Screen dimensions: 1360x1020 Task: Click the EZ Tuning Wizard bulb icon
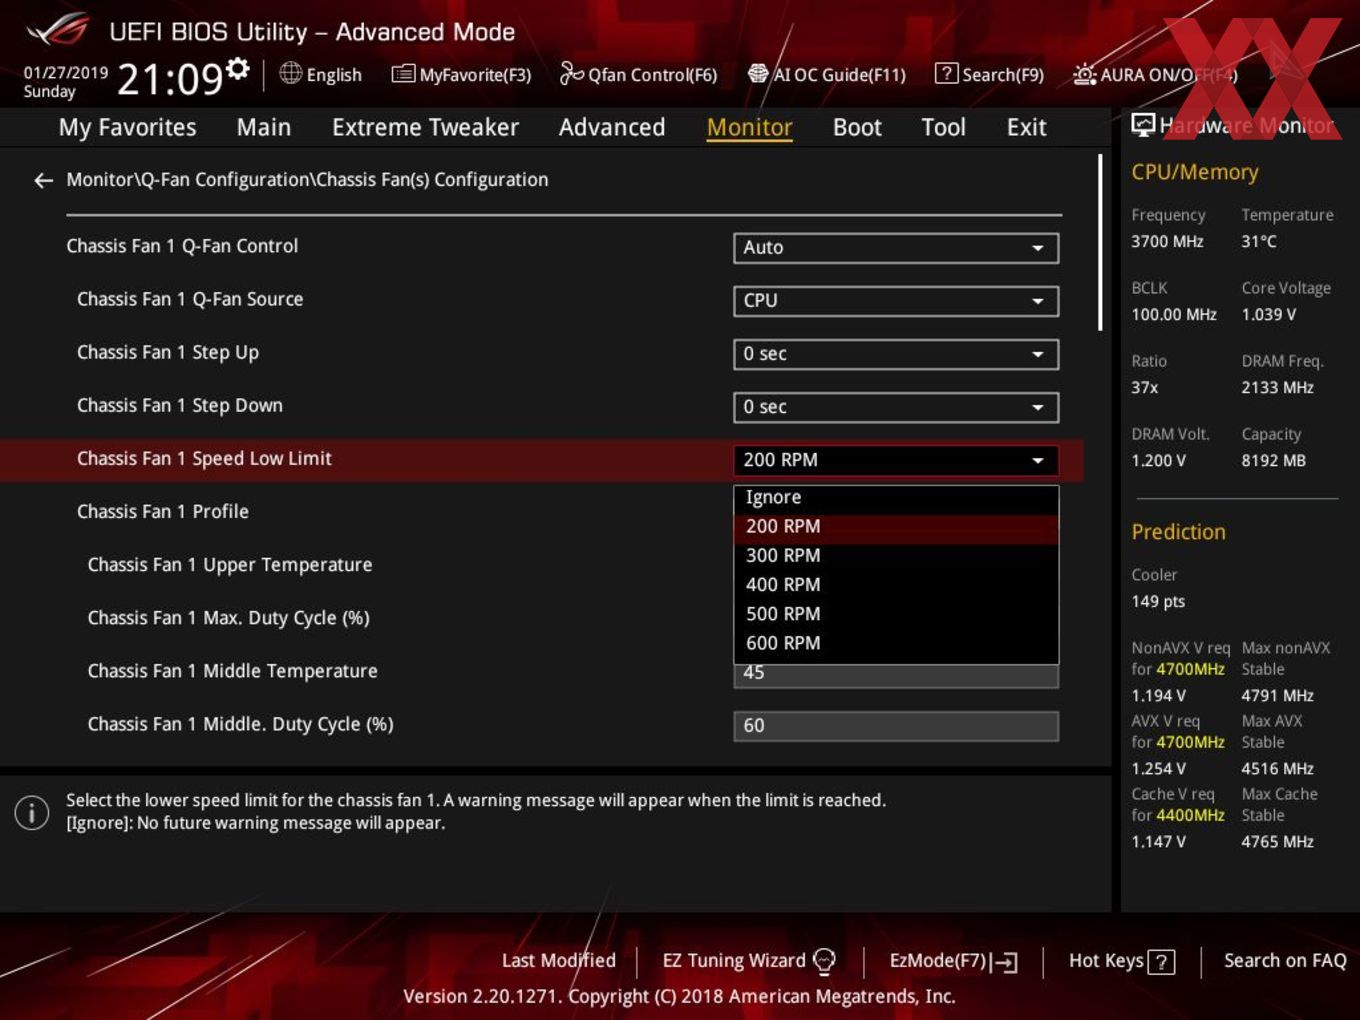pyautogui.click(x=824, y=961)
